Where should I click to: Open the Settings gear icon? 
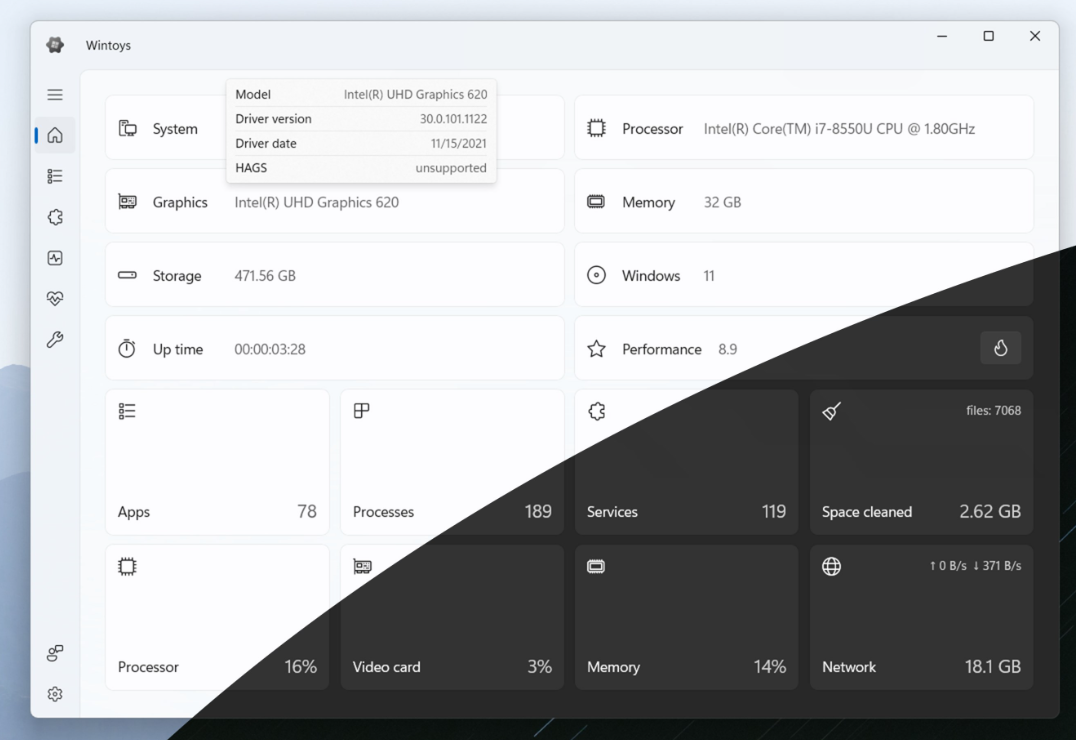pyautogui.click(x=55, y=694)
